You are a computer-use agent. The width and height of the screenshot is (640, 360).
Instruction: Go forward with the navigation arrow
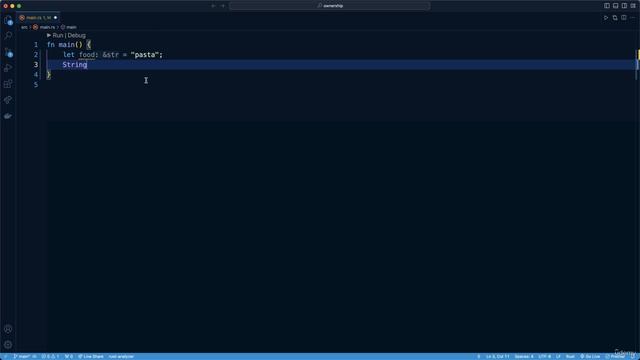[x=223, y=6]
